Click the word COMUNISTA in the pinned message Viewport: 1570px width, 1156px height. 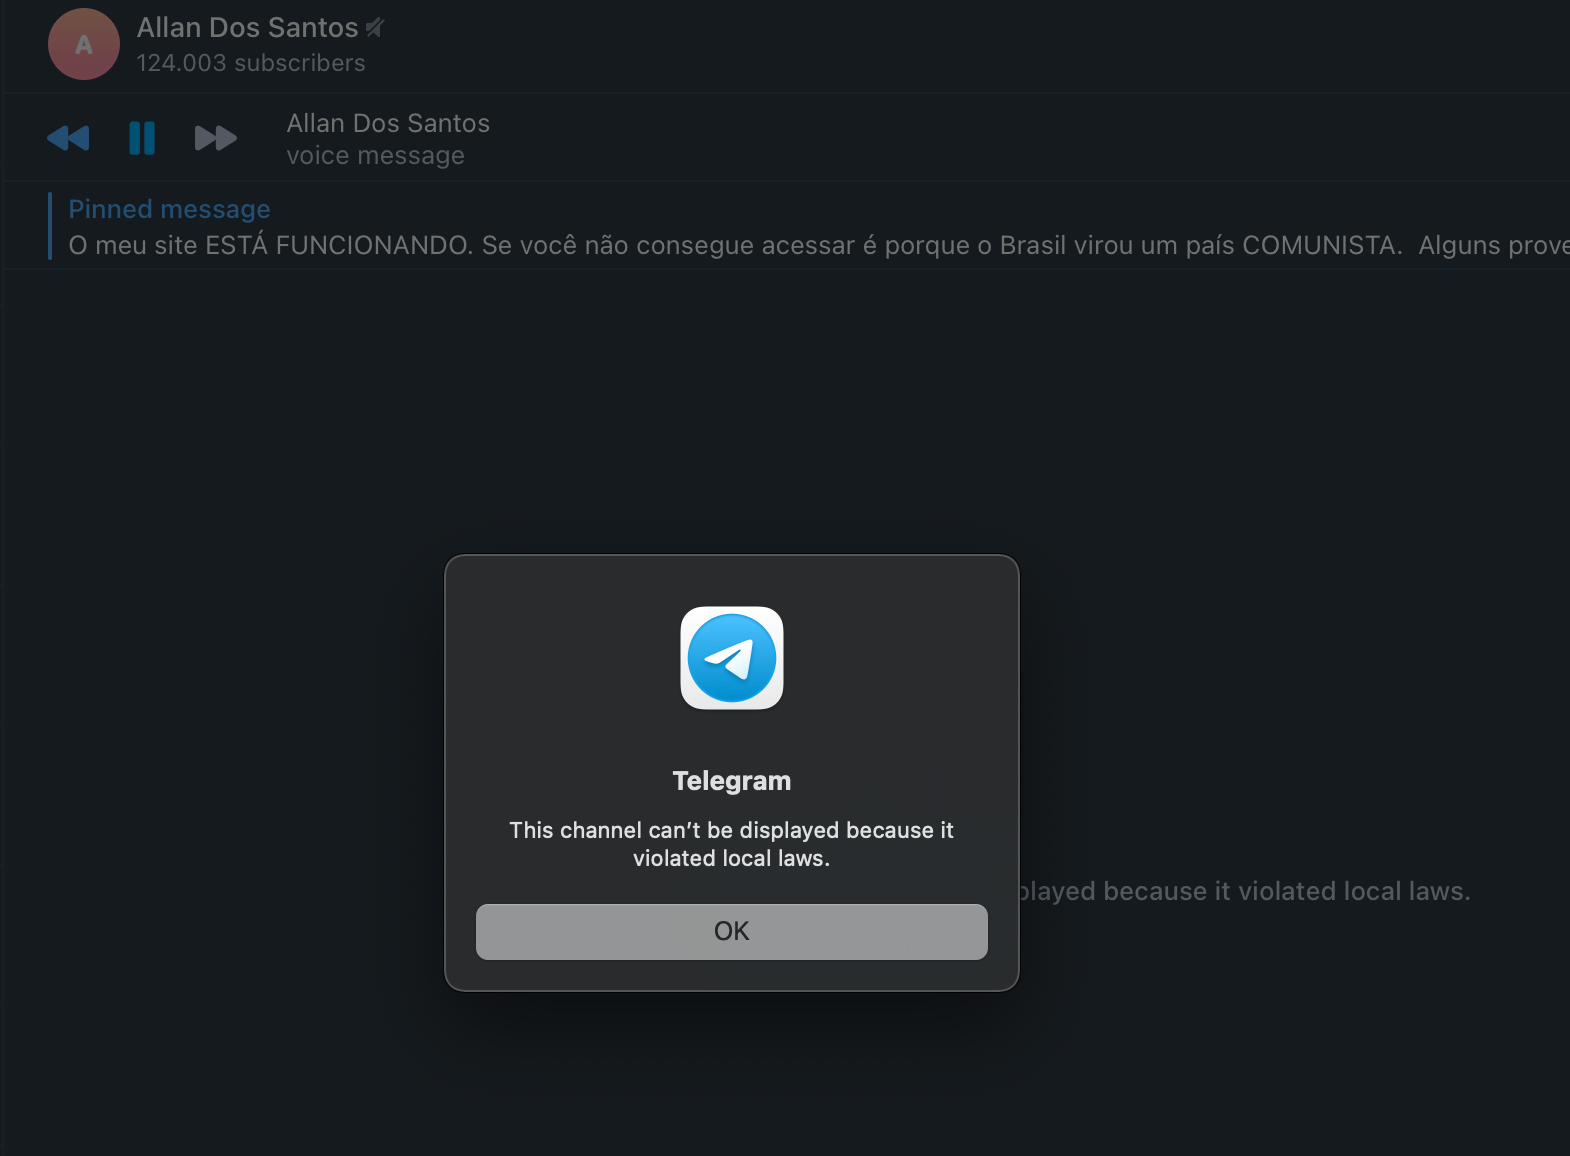pyautogui.click(x=1322, y=245)
